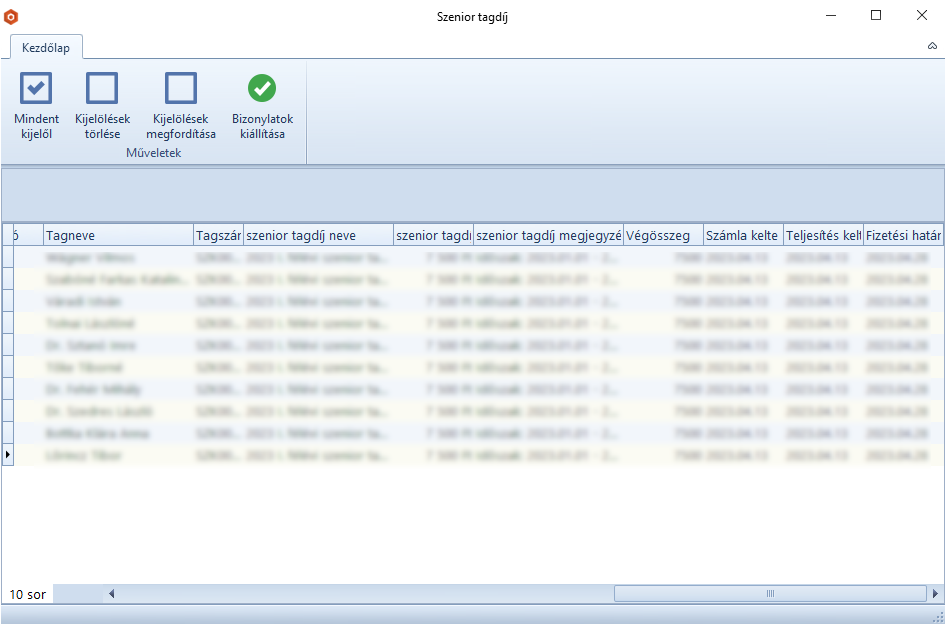
Task: Collapse the ribbon with the chevron arrow
Action: 932,46
